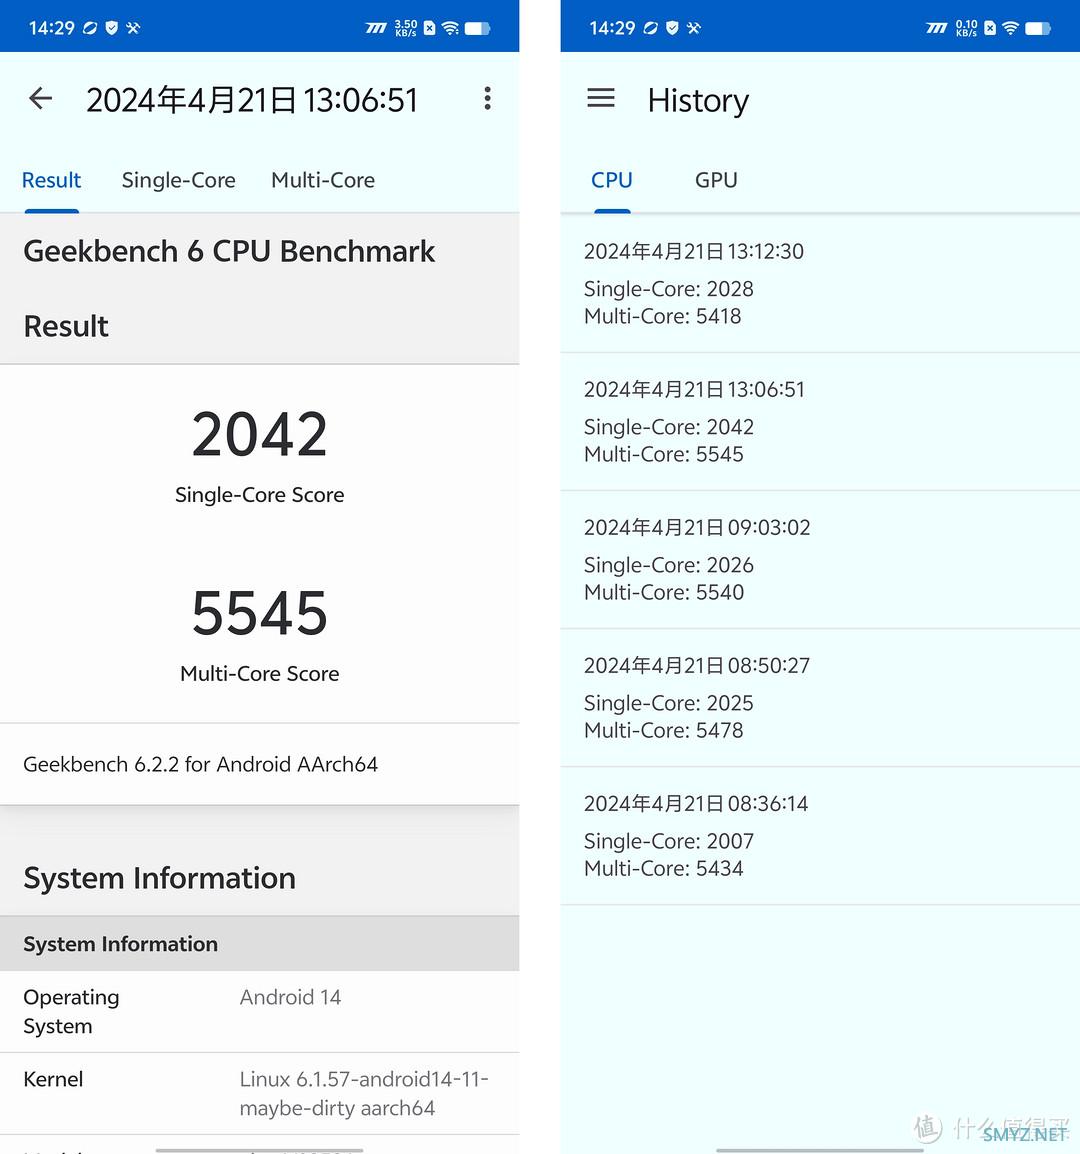Tap the Android 14 operating system value

290,997
